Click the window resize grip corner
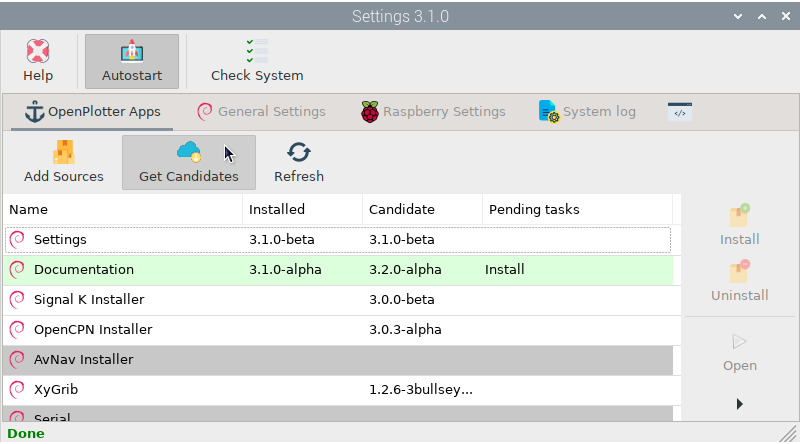The height and width of the screenshot is (444, 800). point(789,434)
